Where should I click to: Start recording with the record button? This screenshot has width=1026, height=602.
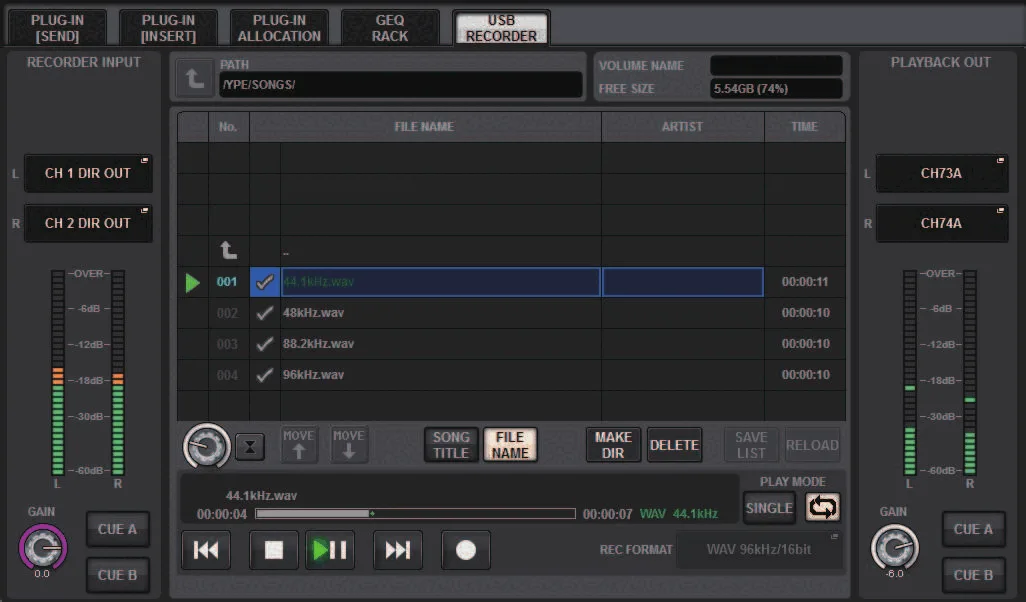point(466,550)
